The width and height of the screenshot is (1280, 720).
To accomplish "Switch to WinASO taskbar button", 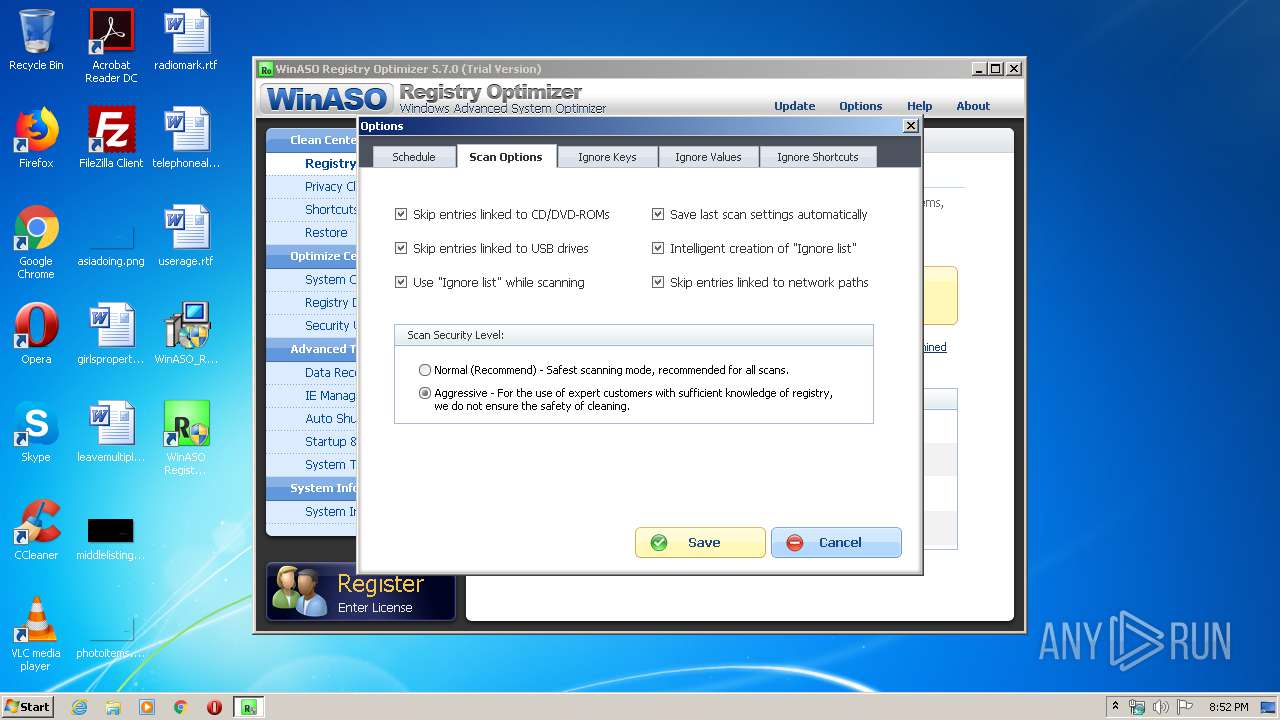I will (x=248, y=707).
